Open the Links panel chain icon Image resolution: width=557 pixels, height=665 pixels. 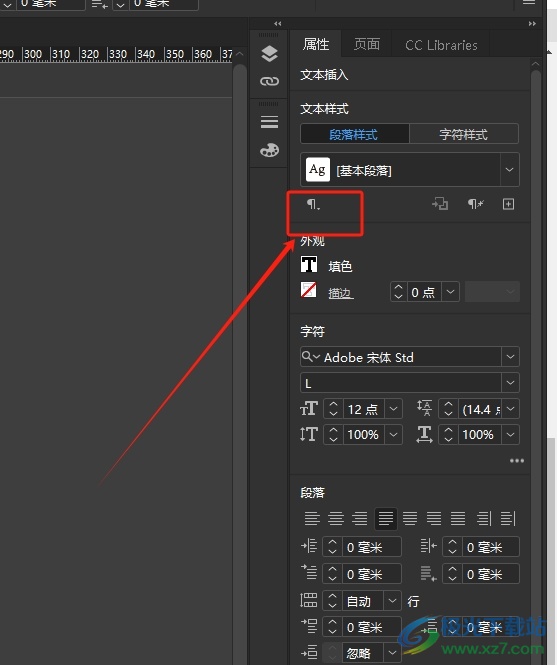(269, 81)
